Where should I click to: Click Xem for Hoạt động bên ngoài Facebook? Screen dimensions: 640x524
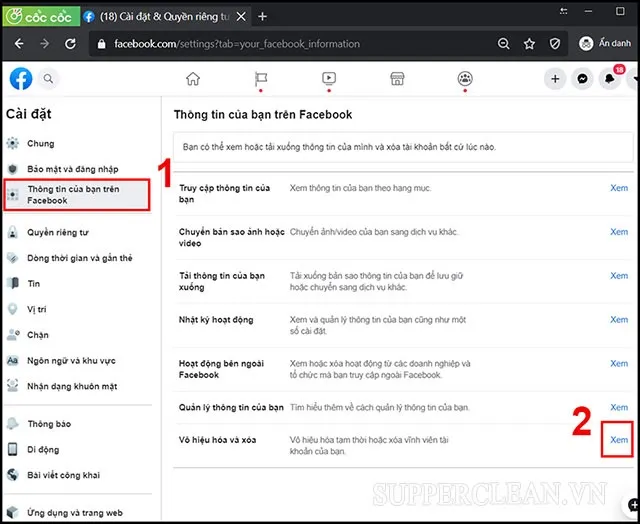coord(619,364)
